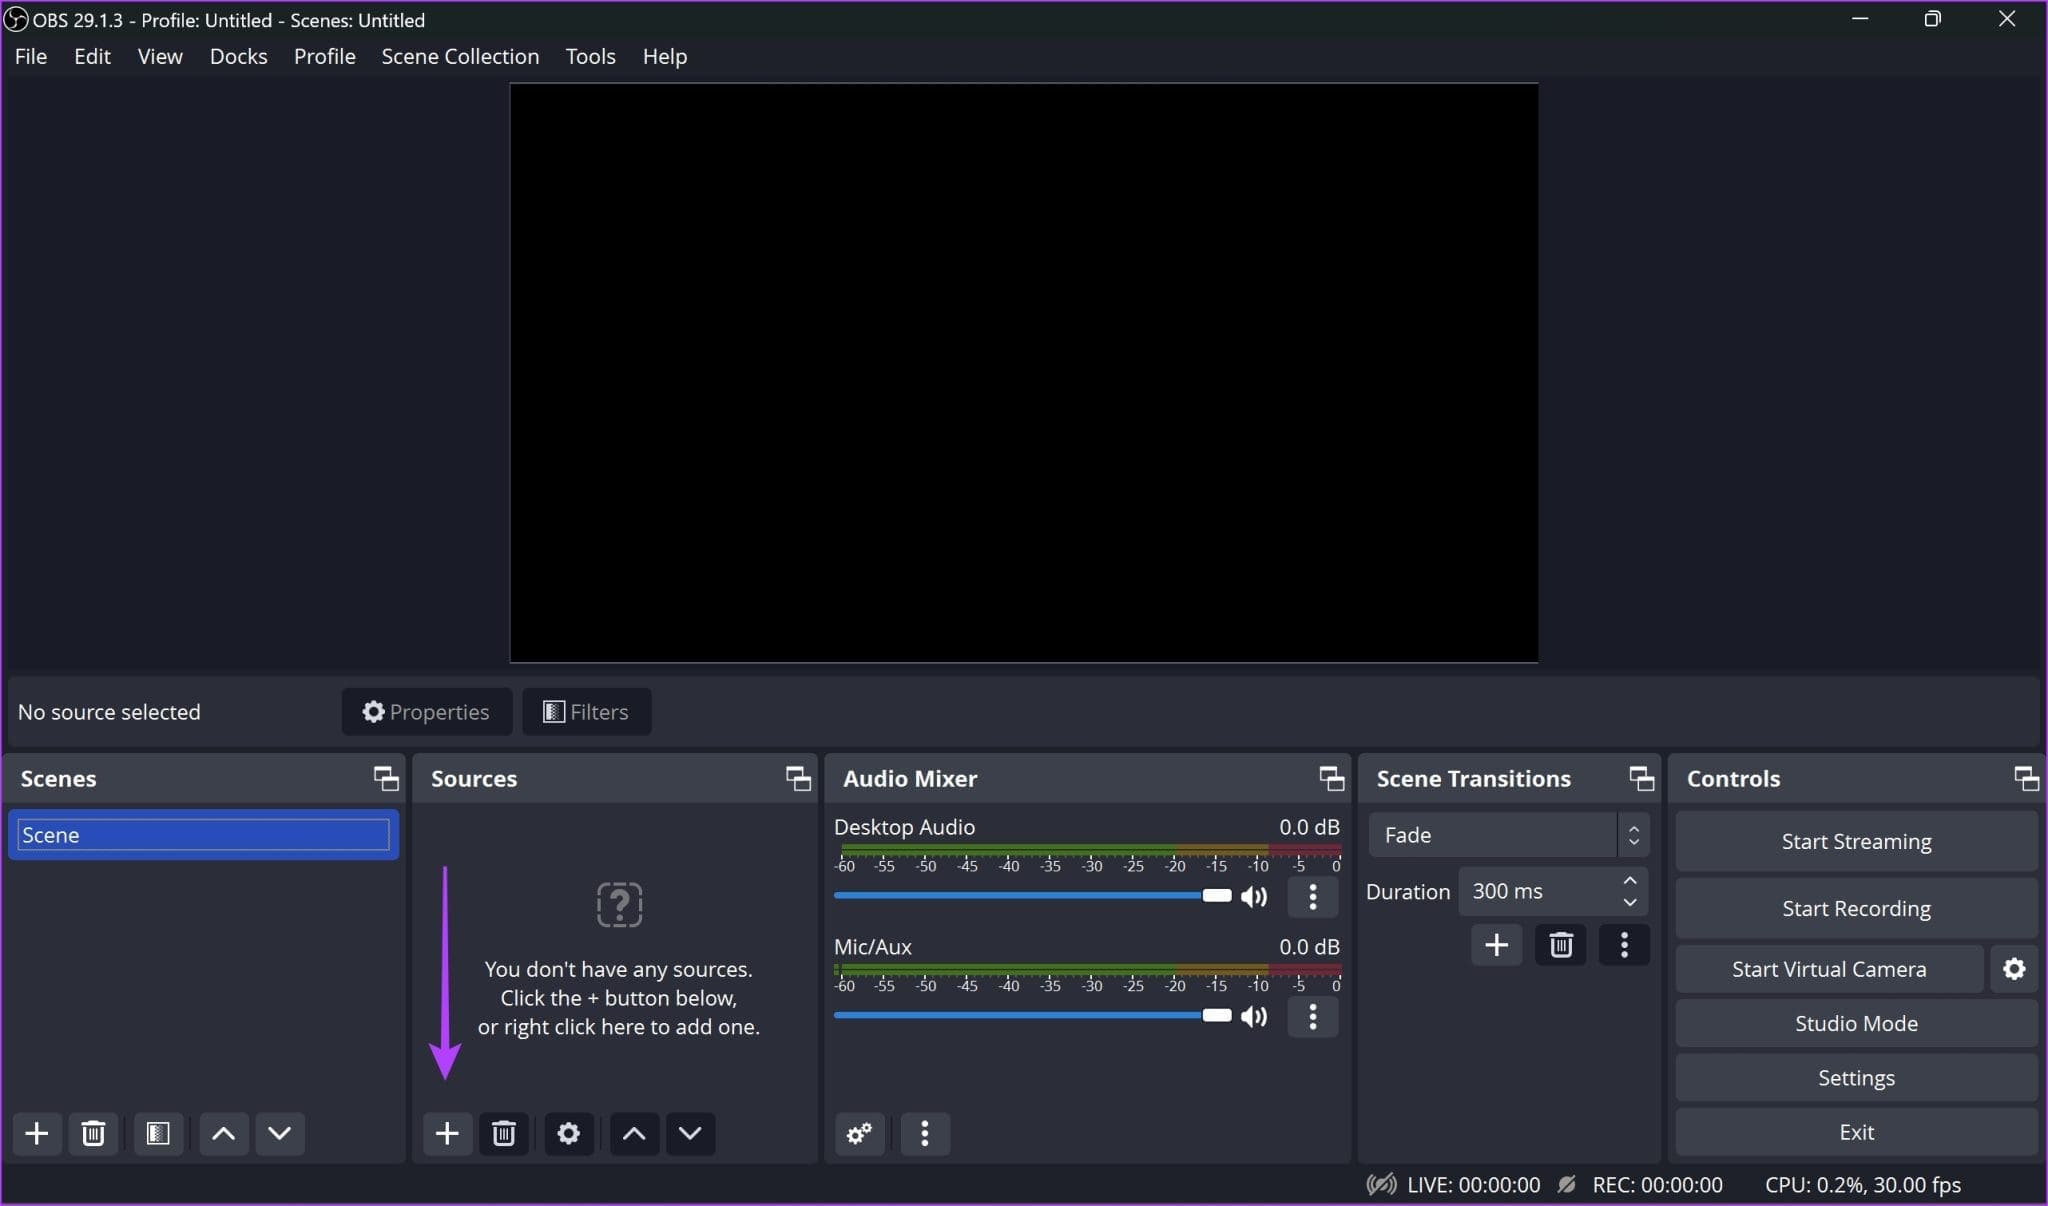Click the Scene Transitions add button icon
This screenshot has width=2048, height=1206.
1497,943
